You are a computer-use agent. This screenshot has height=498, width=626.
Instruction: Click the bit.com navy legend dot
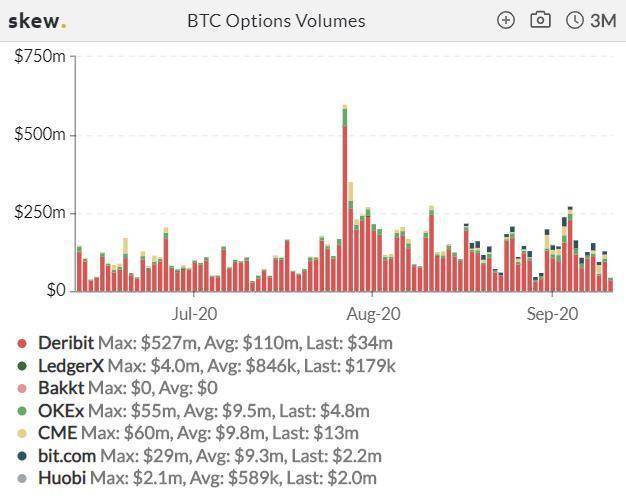click(x=22, y=456)
